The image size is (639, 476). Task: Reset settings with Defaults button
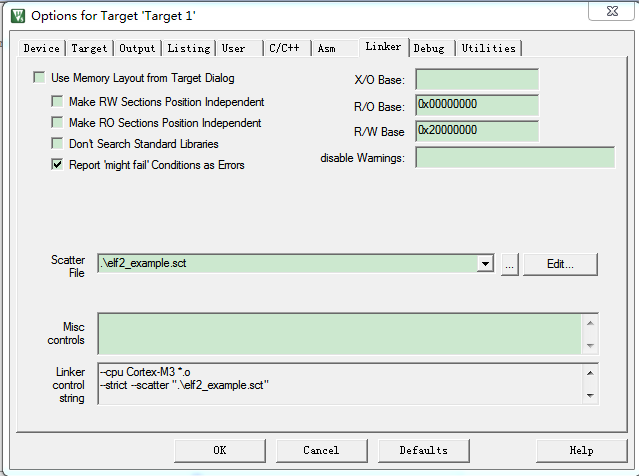point(423,450)
